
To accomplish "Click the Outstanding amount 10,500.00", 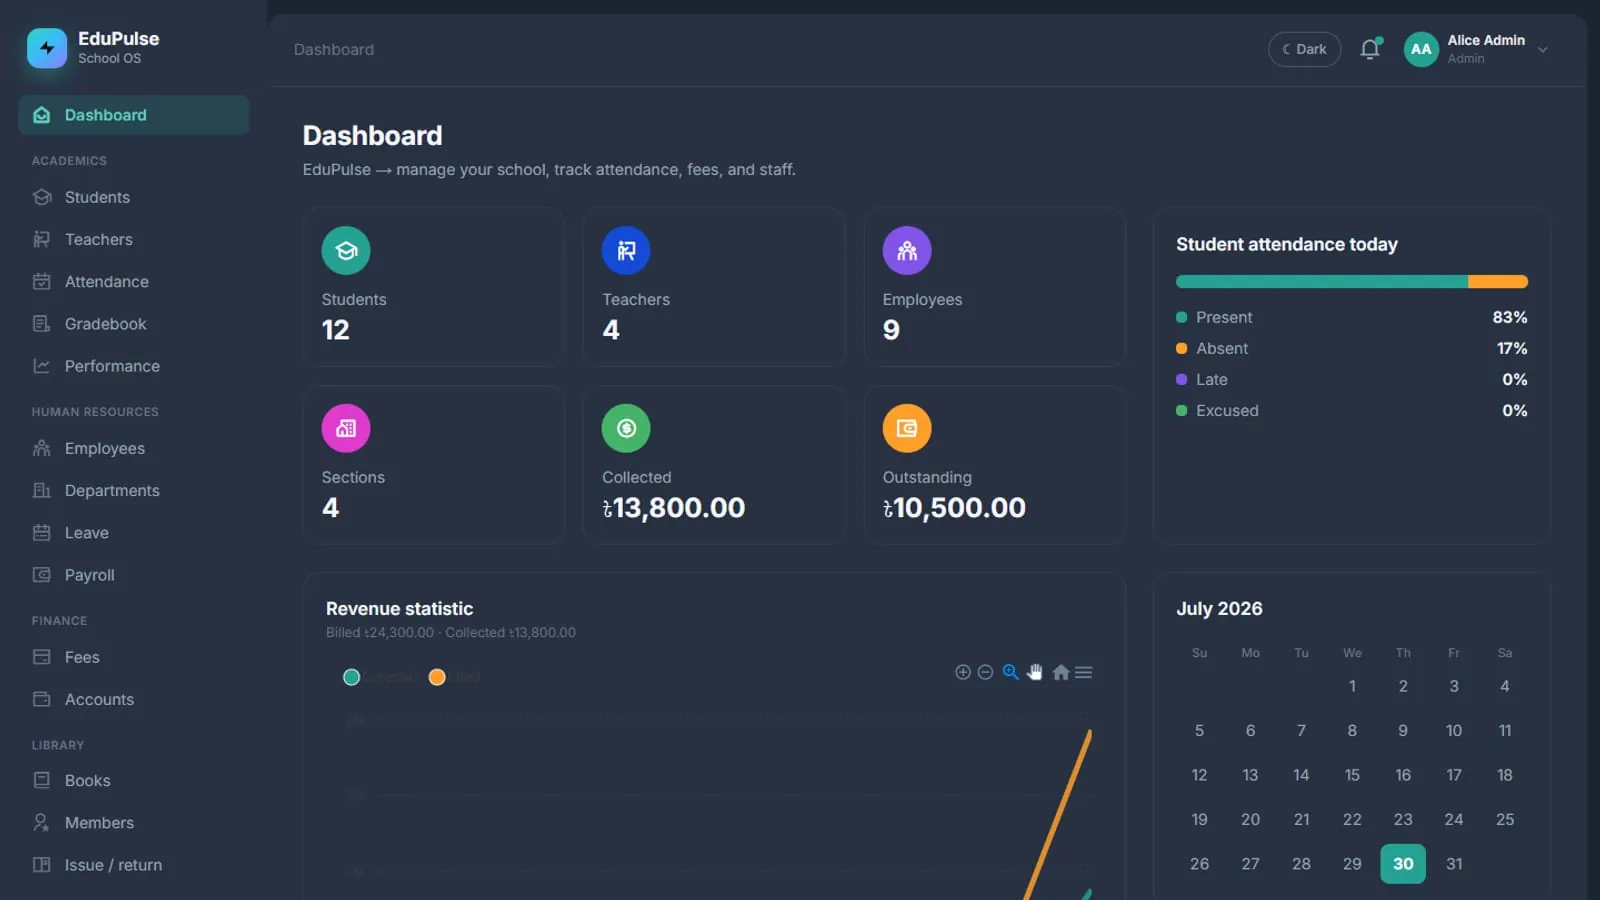I will coord(954,508).
